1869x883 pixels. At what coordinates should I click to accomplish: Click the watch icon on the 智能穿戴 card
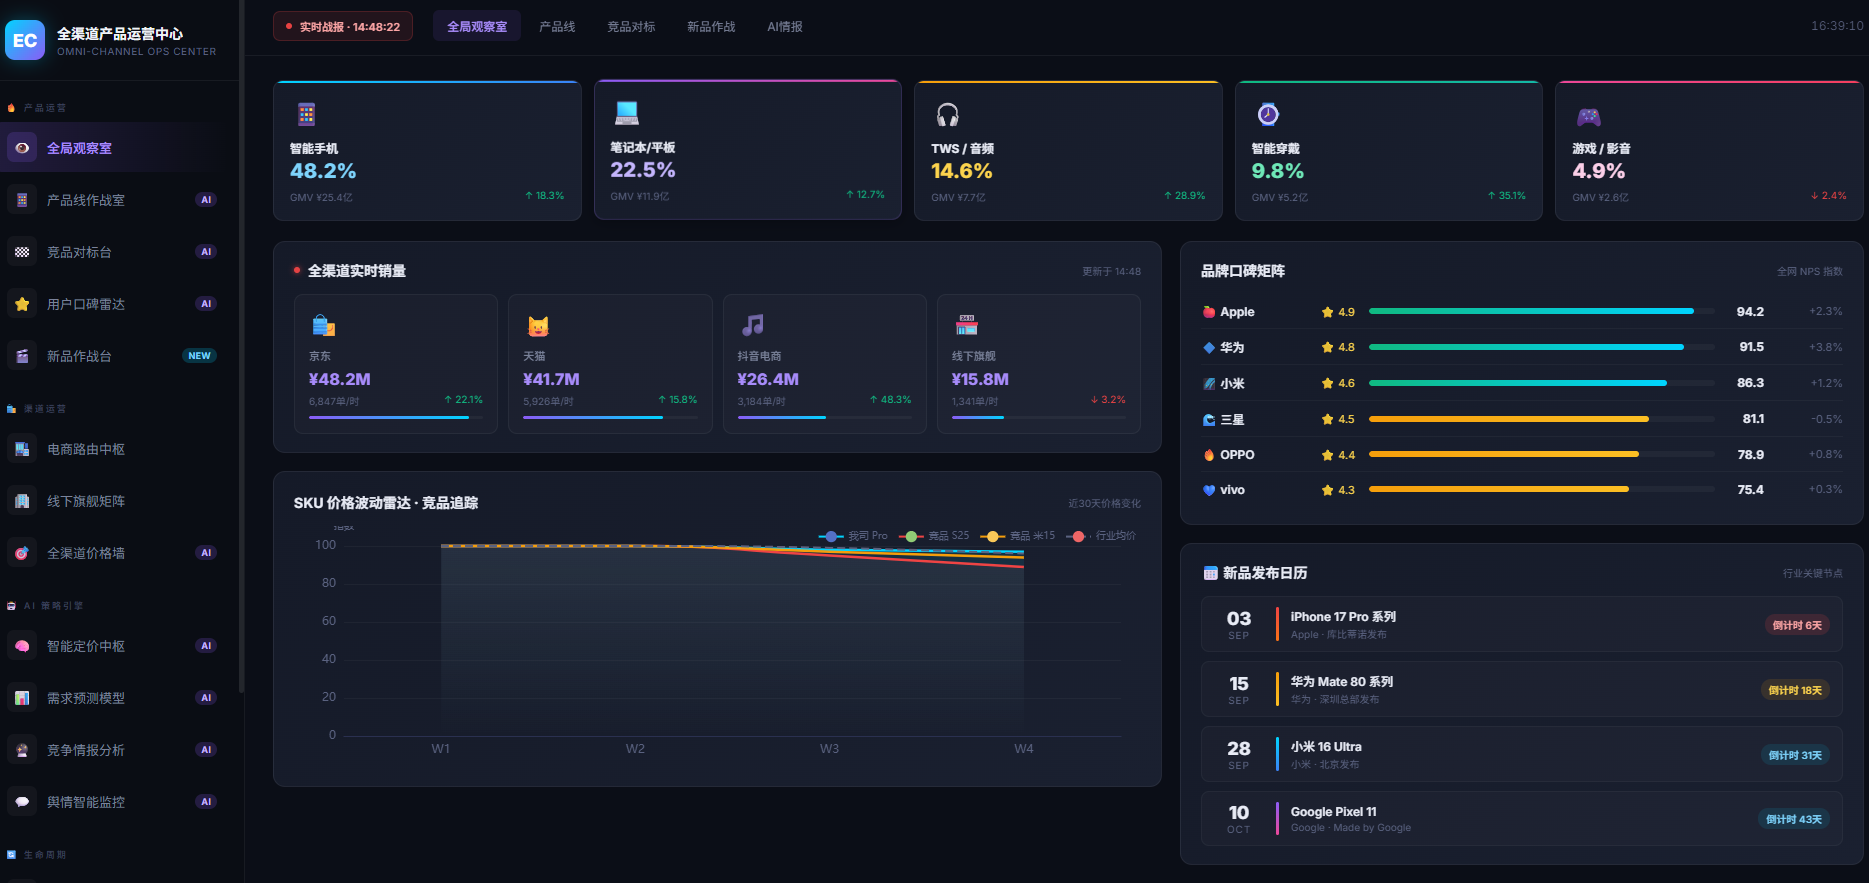1268,114
